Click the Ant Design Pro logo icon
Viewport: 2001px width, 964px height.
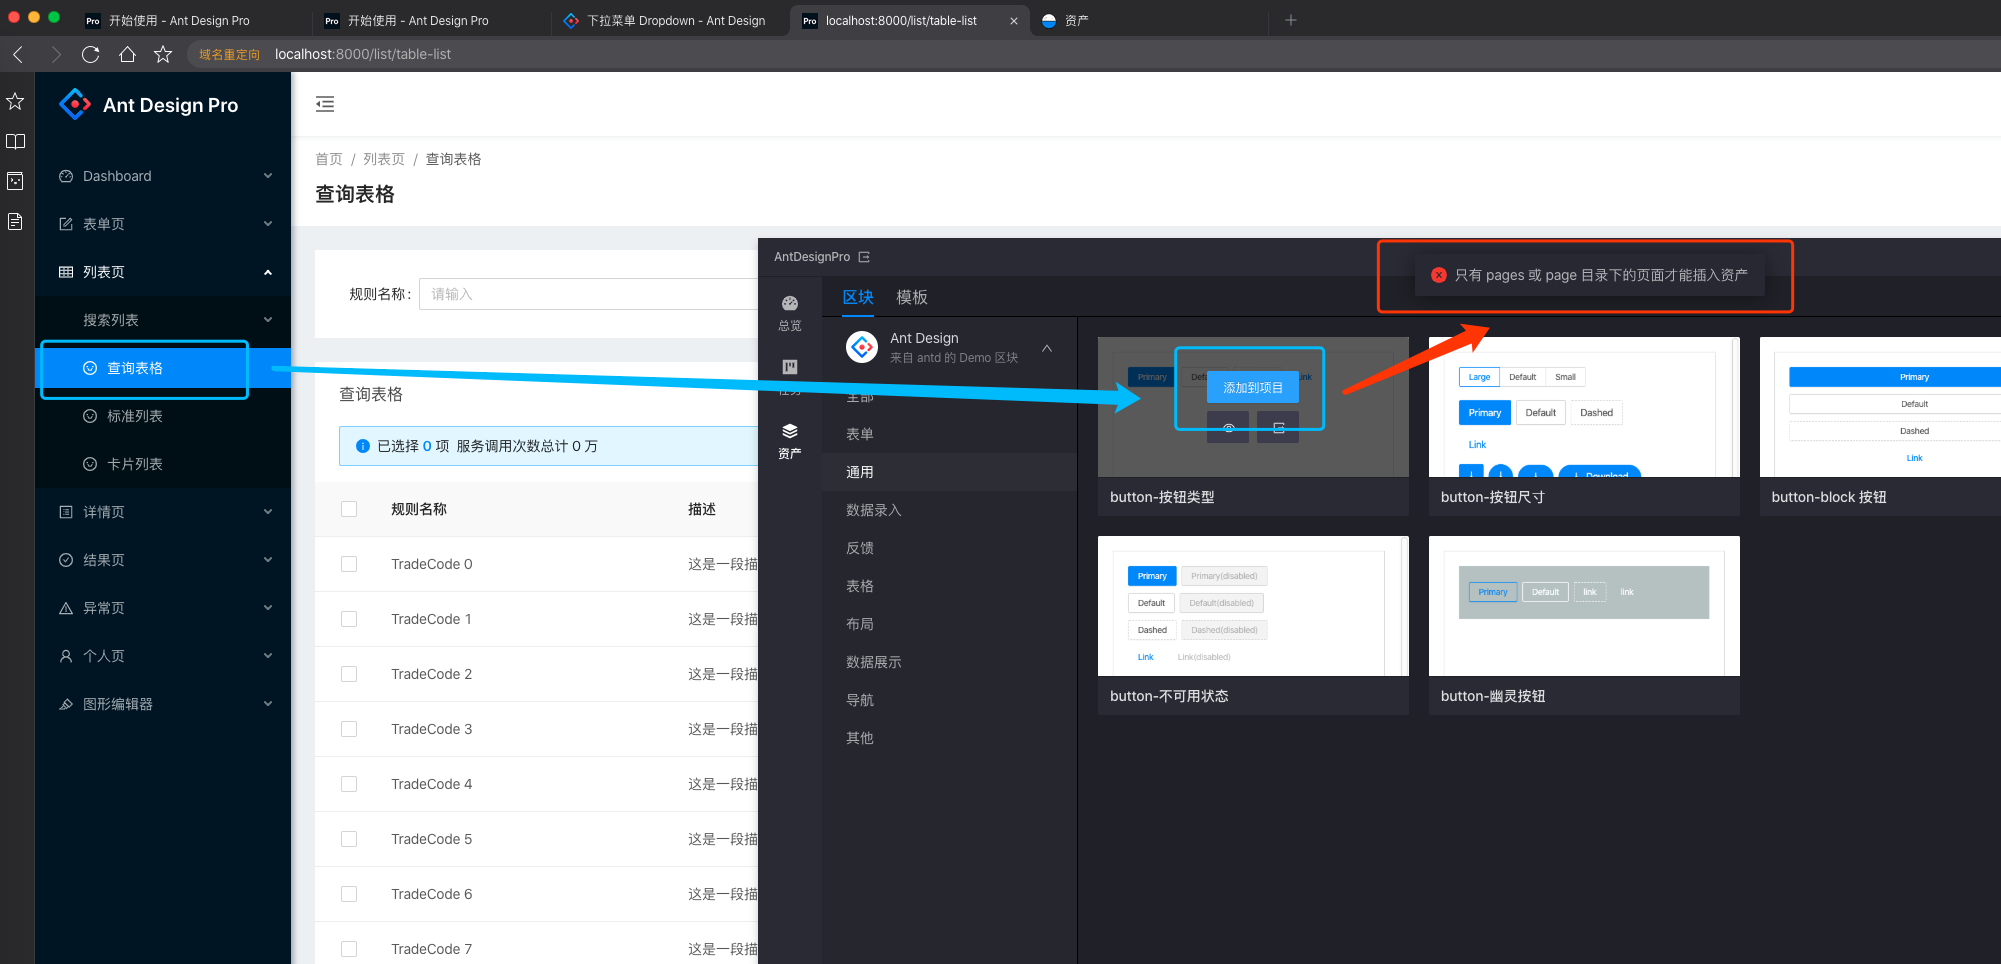pos(75,104)
